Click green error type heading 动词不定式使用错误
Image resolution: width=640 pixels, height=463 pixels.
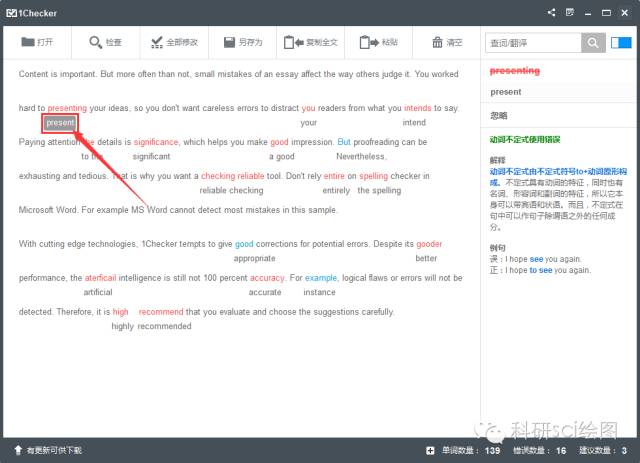(x=525, y=140)
